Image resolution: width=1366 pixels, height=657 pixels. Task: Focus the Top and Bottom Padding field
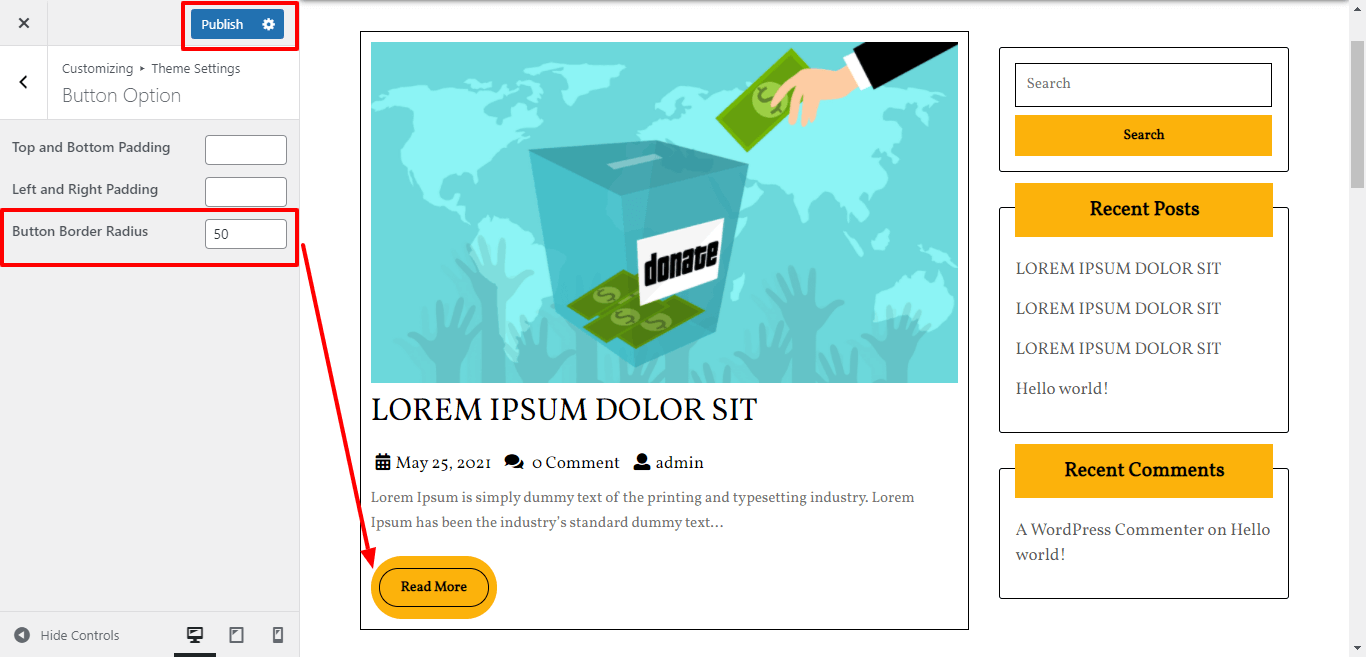246,150
